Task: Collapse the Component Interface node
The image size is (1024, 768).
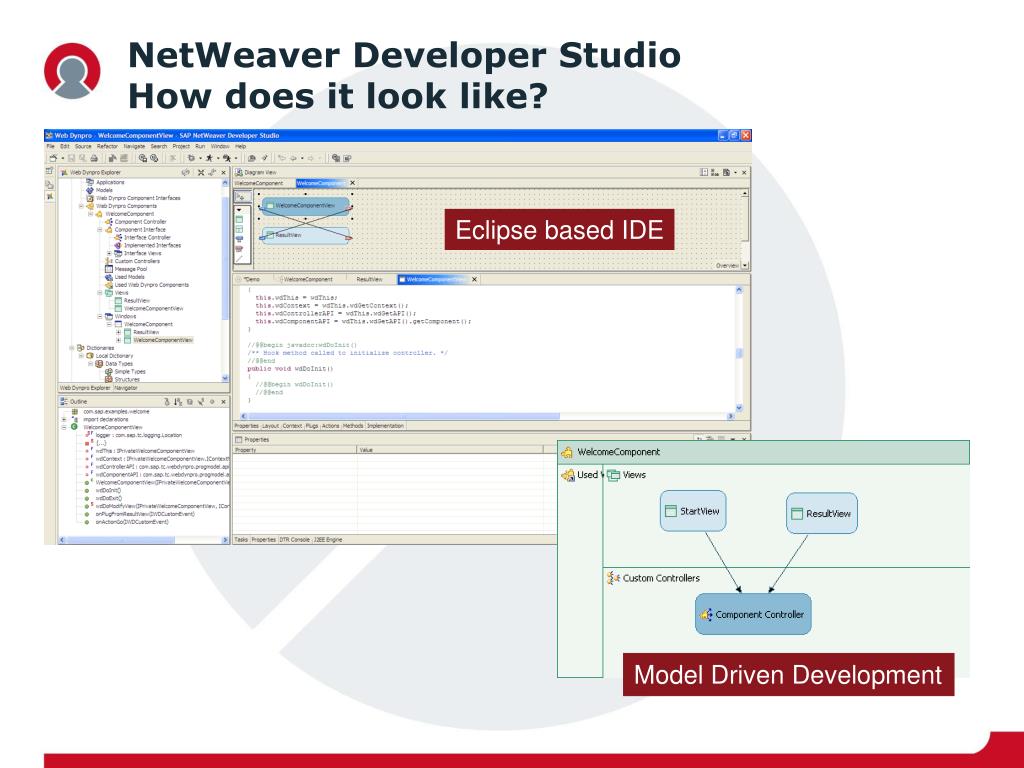Action: tap(100, 229)
